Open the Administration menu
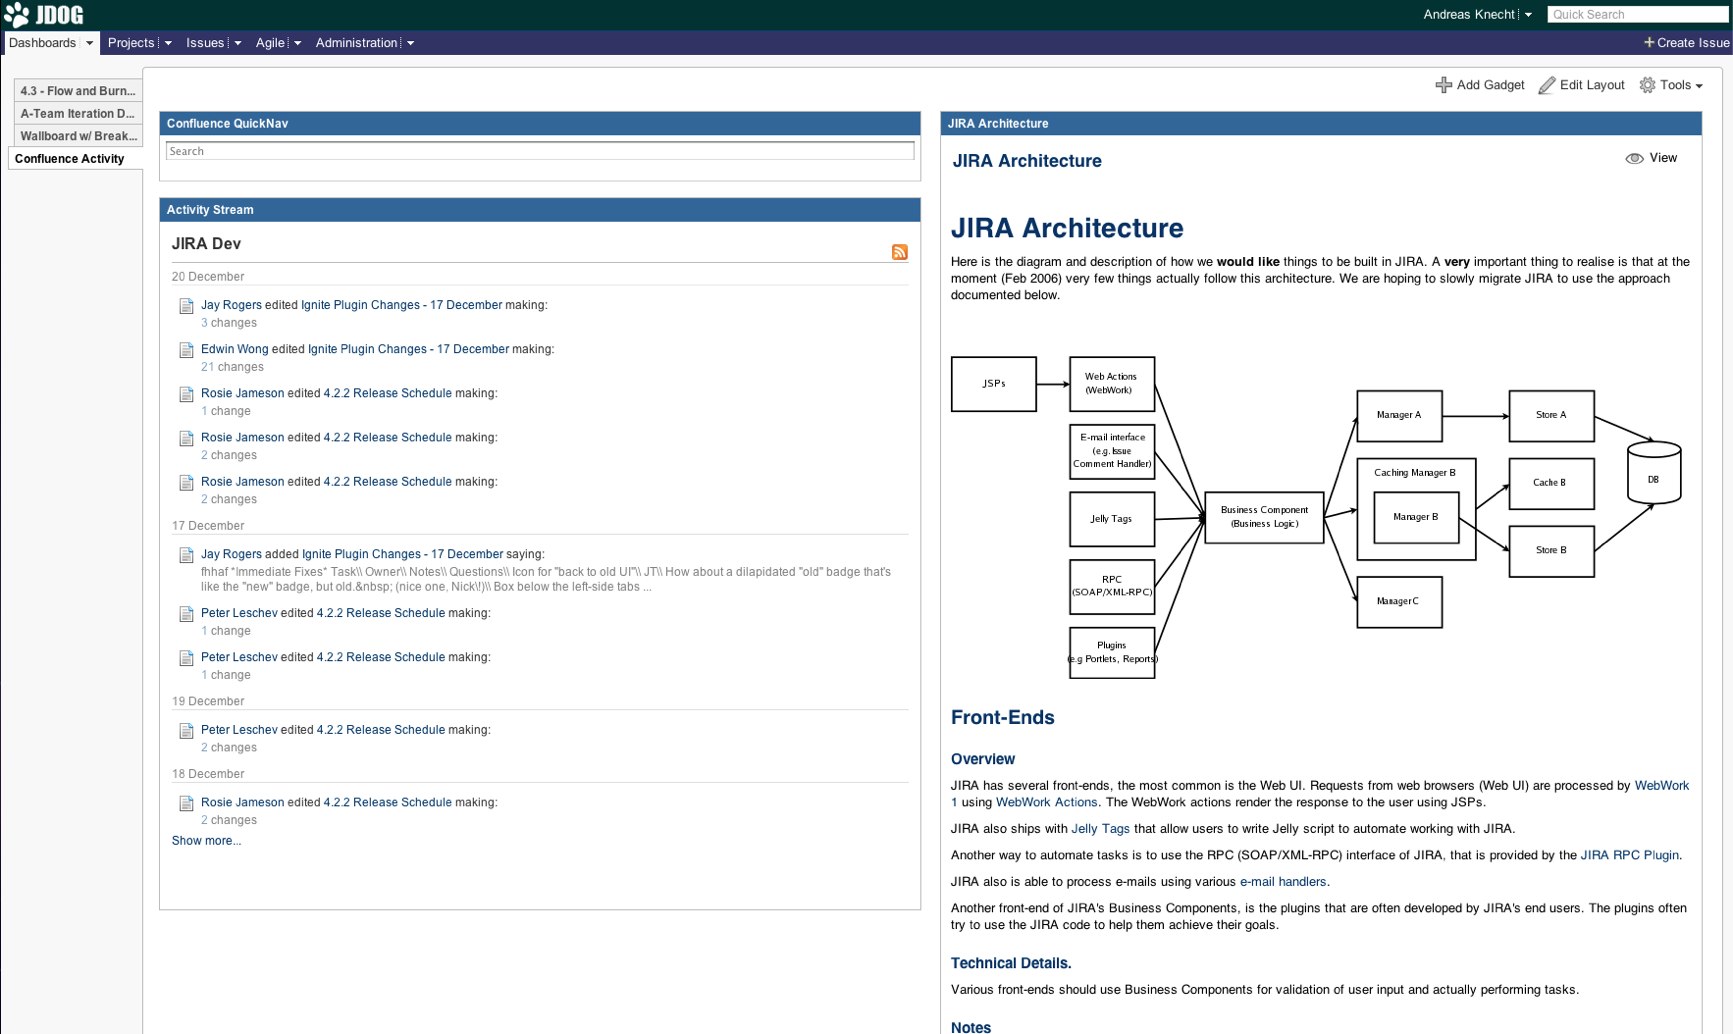 point(356,43)
